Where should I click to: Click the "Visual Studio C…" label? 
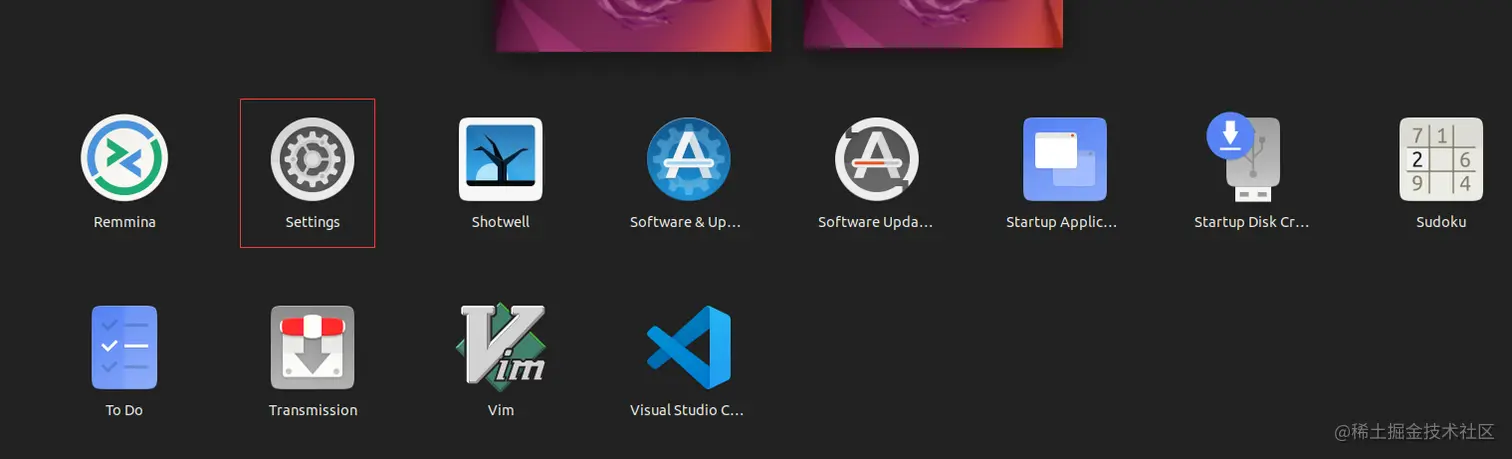pyautogui.click(x=687, y=410)
